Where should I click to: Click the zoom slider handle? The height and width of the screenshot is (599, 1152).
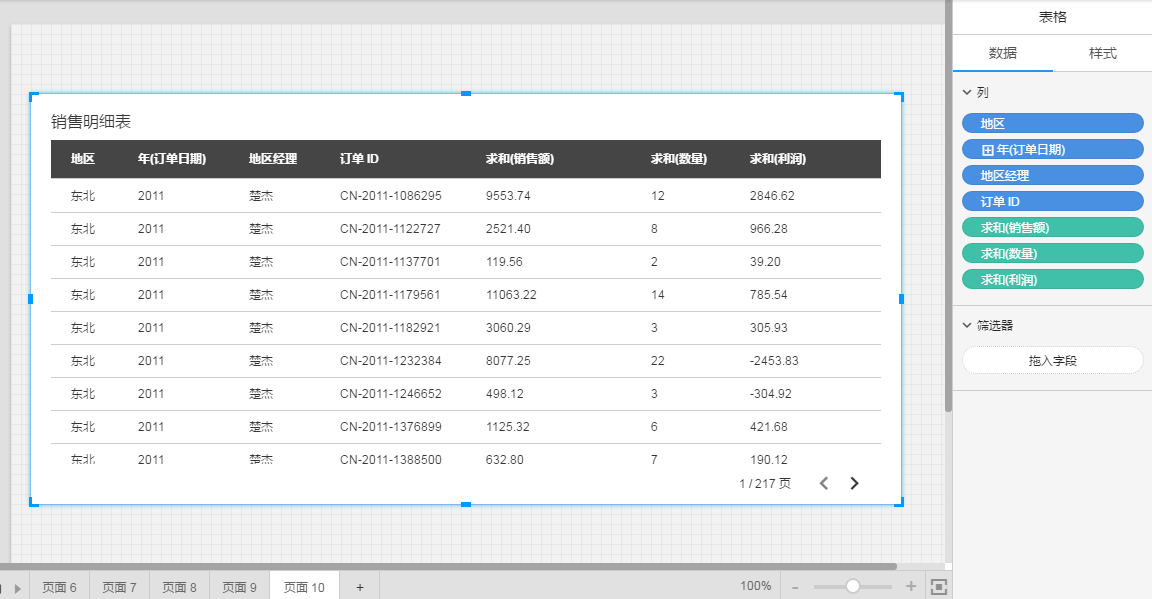click(x=853, y=587)
